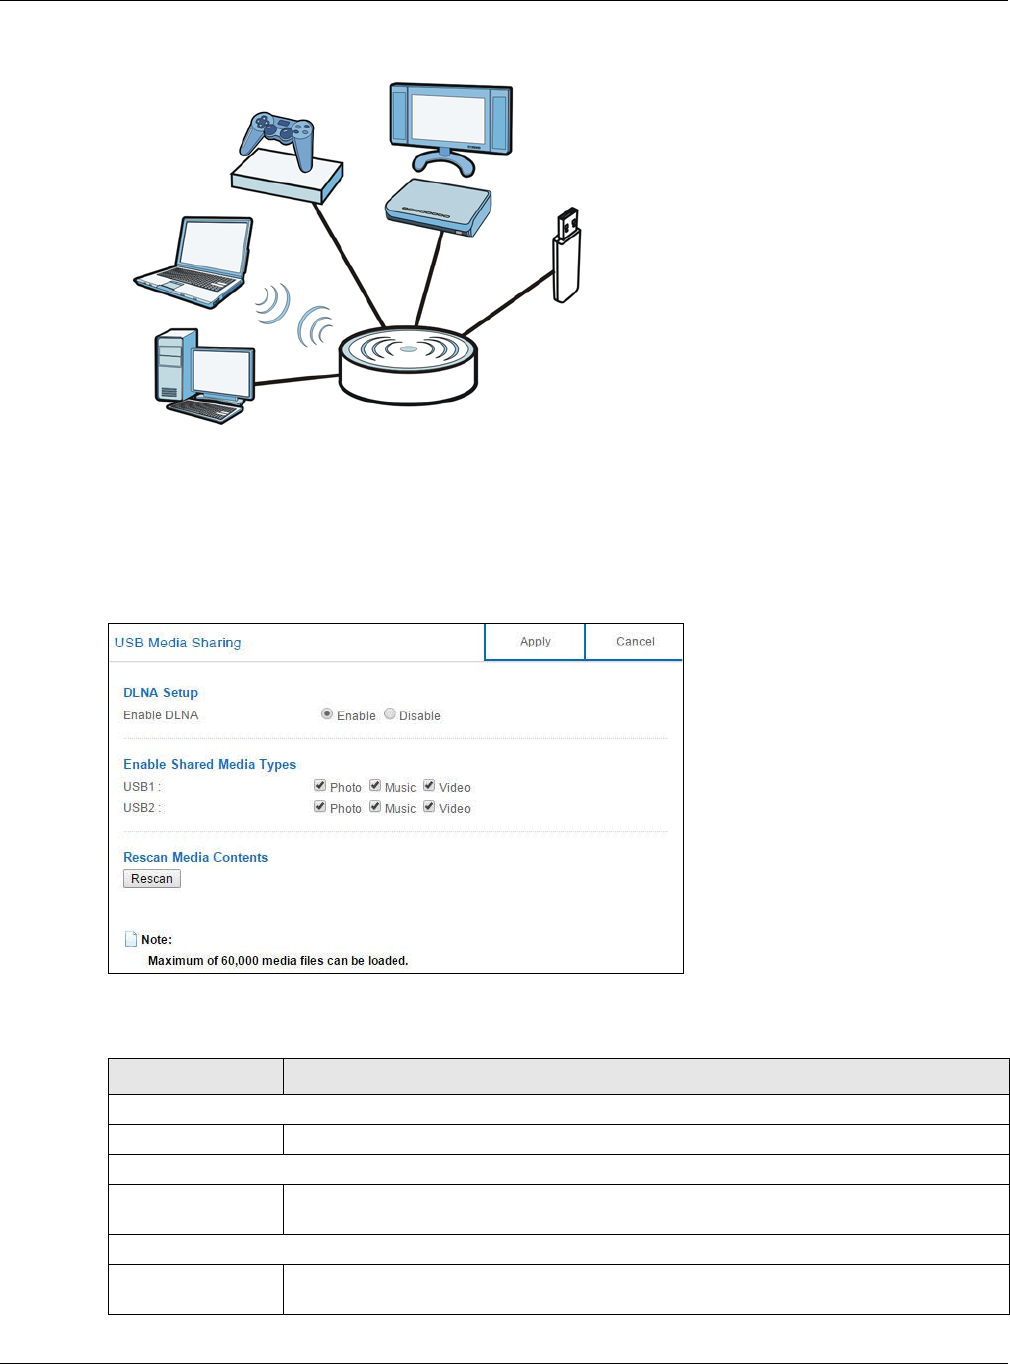
Task: Toggle USB2 Music checkbox
Action: tap(375, 807)
